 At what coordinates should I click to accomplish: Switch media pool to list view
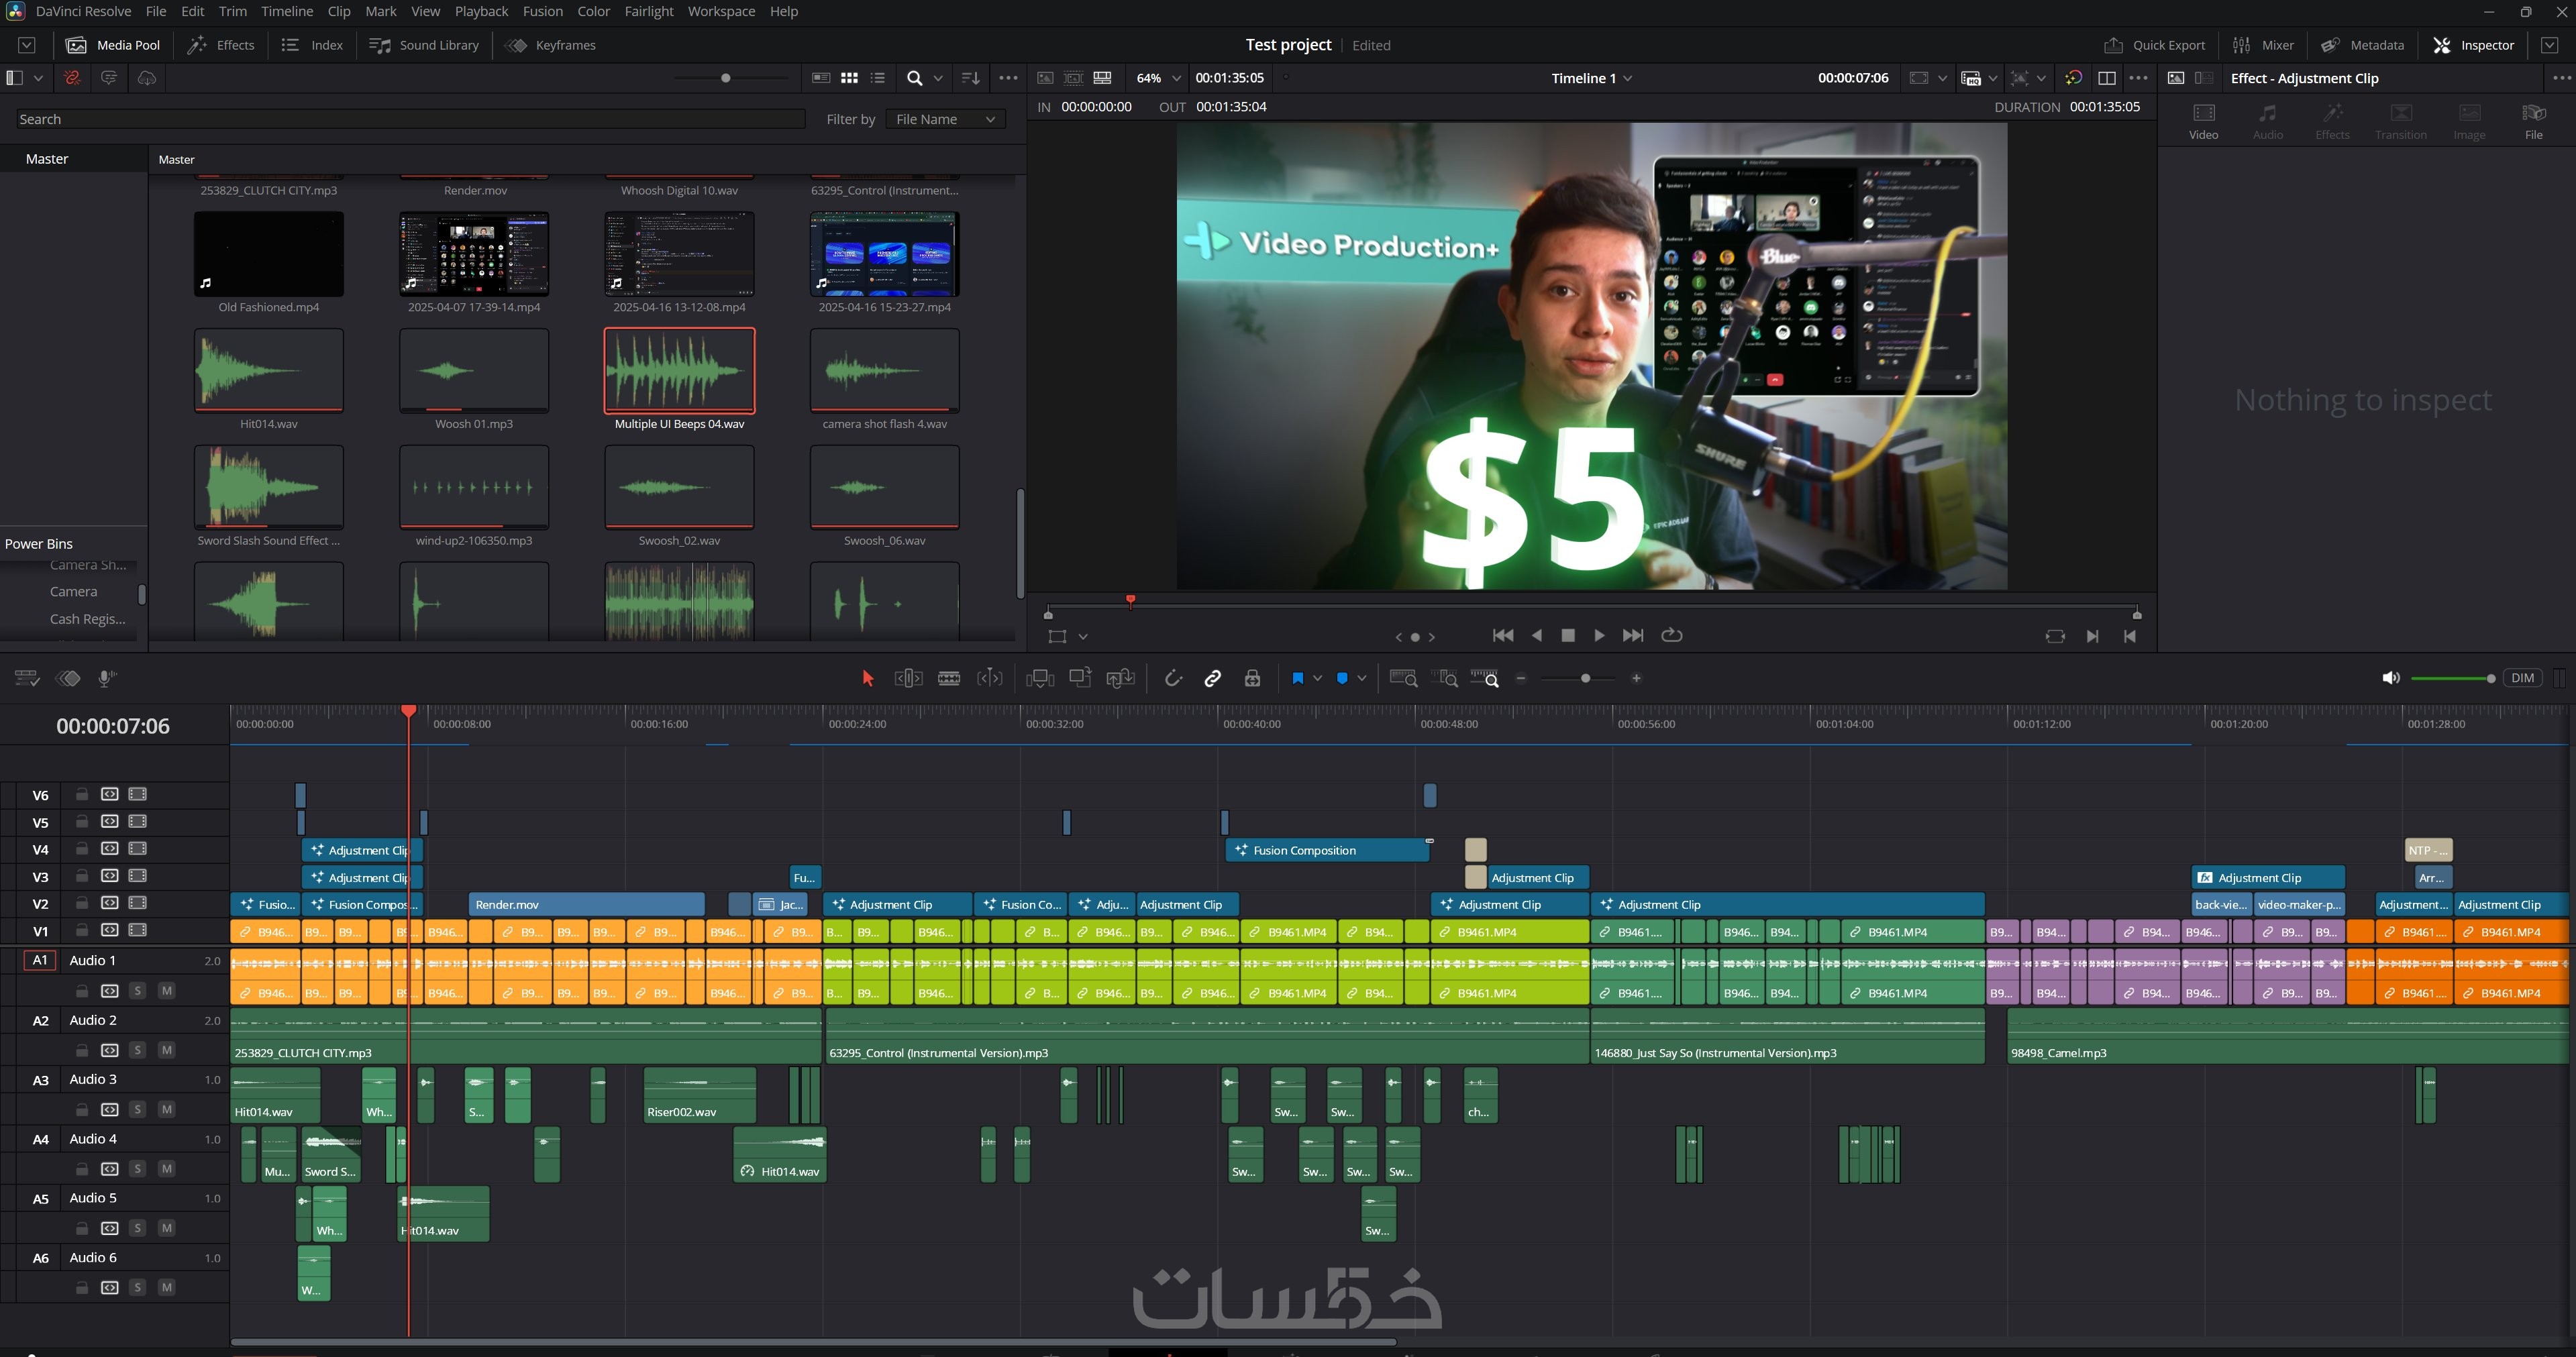pyautogui.click(x=878, y=78)
